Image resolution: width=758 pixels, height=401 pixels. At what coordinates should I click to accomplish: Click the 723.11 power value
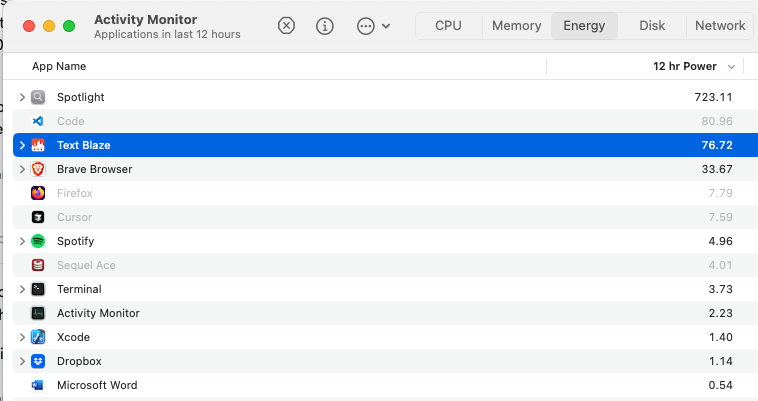pos(714,97)
